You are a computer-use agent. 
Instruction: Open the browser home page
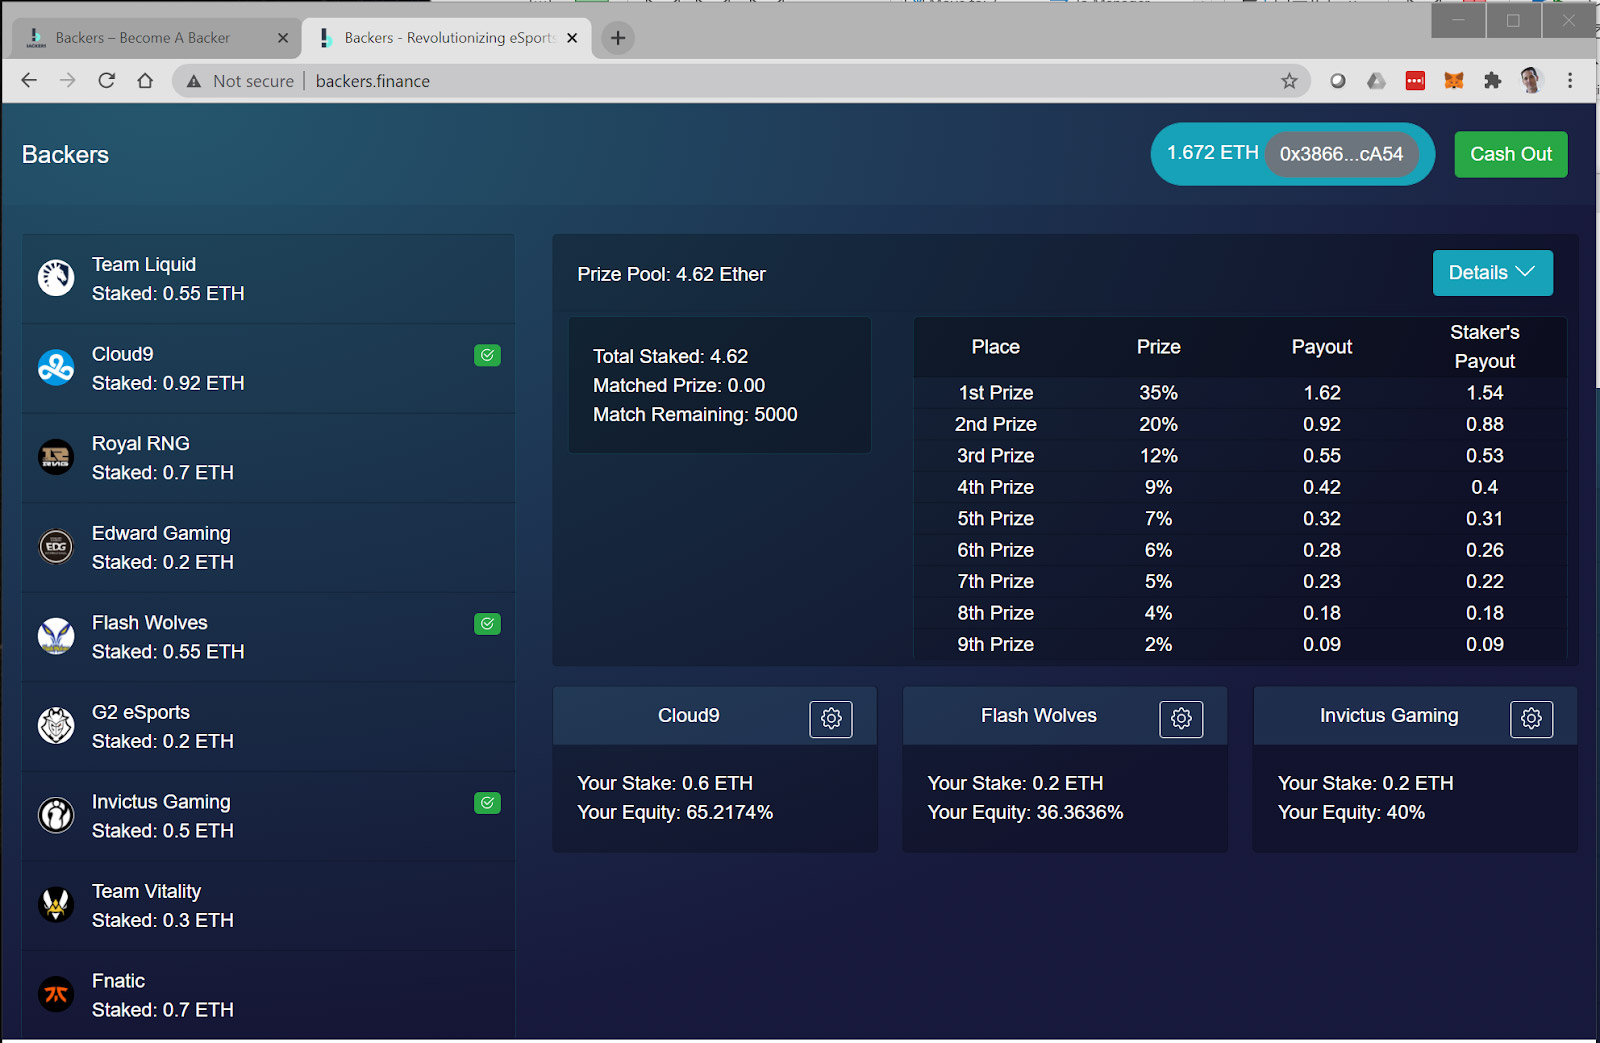coord(145,81)
